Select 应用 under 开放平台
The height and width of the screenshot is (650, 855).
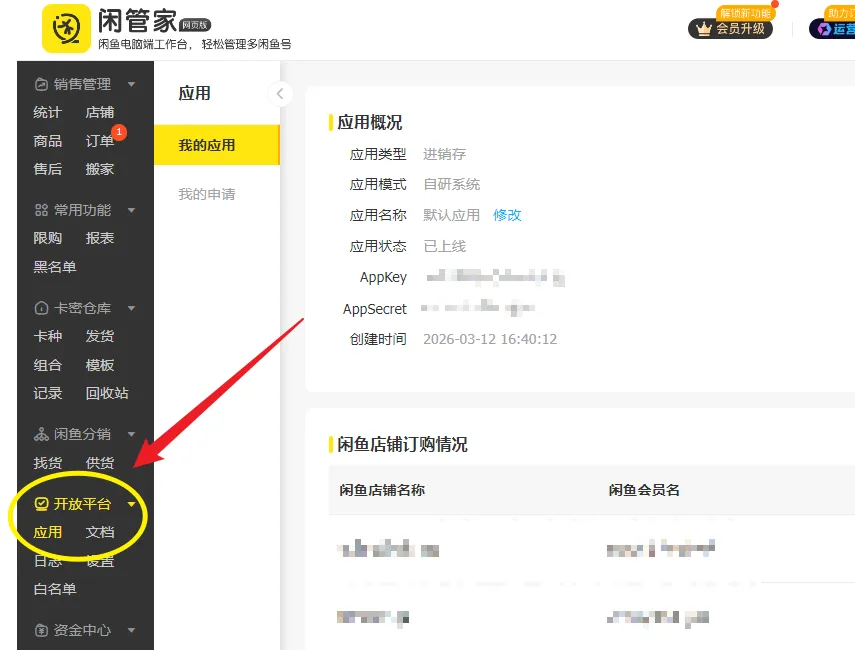click(x=47, y=532)
